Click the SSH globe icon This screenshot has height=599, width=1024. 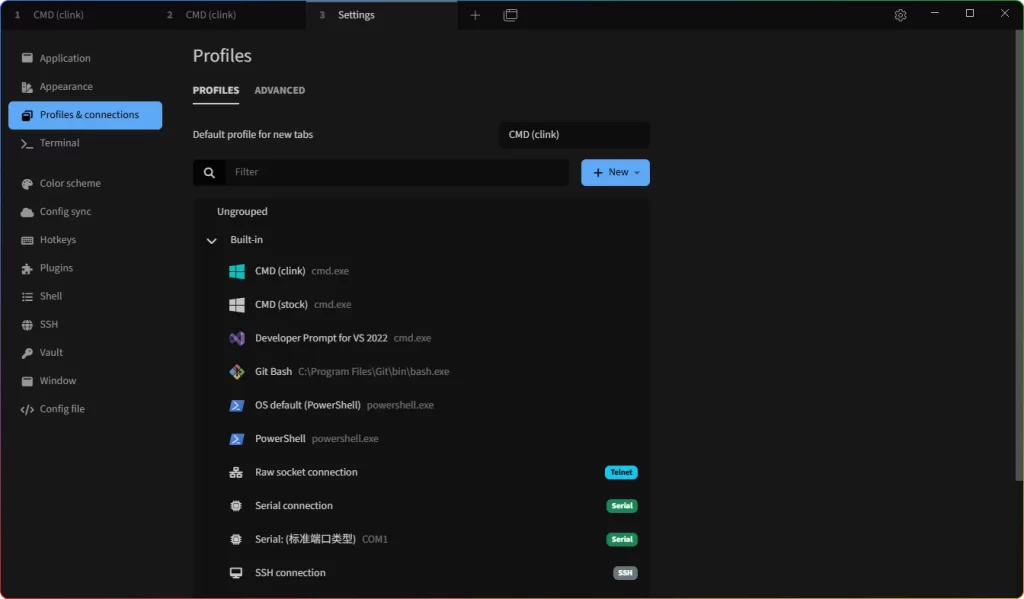27,325
